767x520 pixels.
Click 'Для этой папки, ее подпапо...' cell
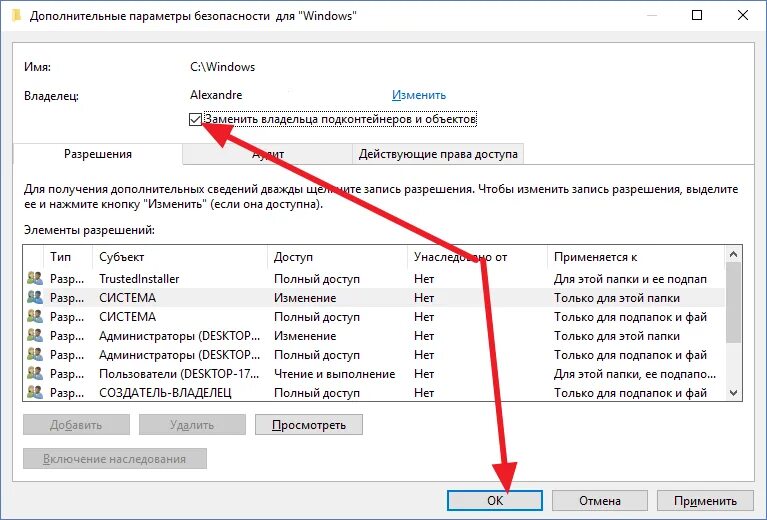tap(634, 374)
